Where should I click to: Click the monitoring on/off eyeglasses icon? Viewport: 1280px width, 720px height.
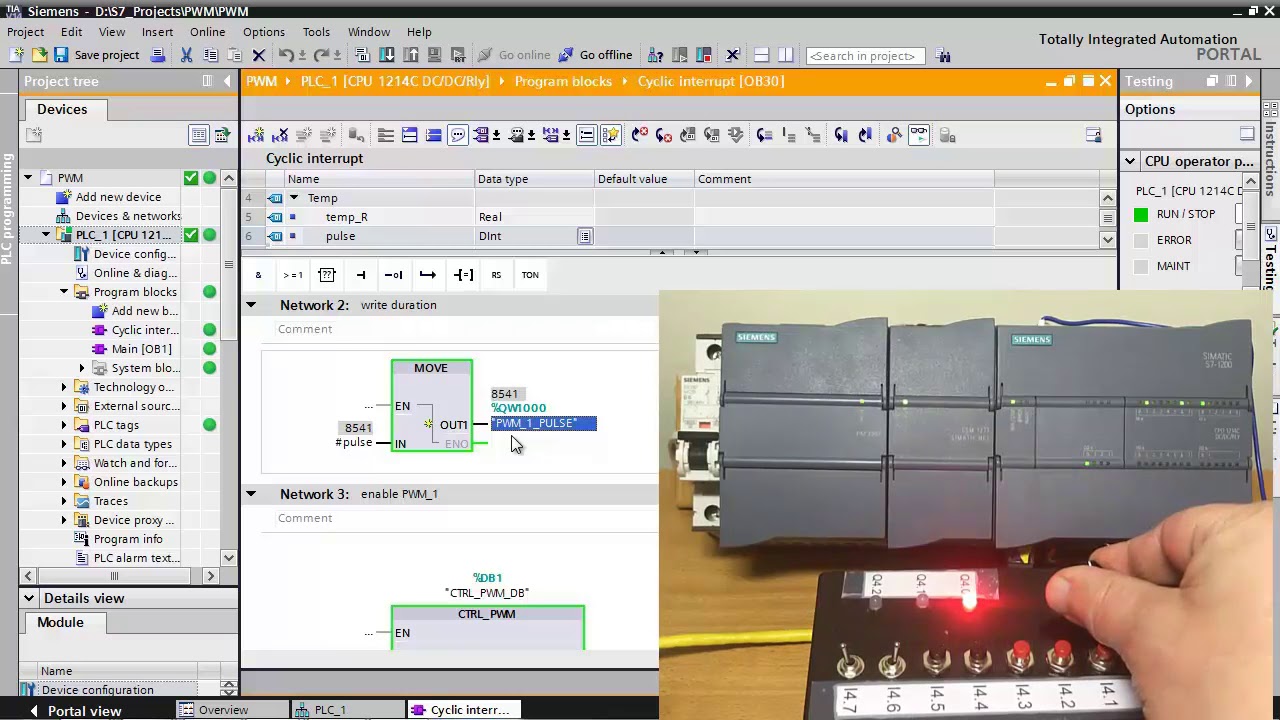point(918,135)
